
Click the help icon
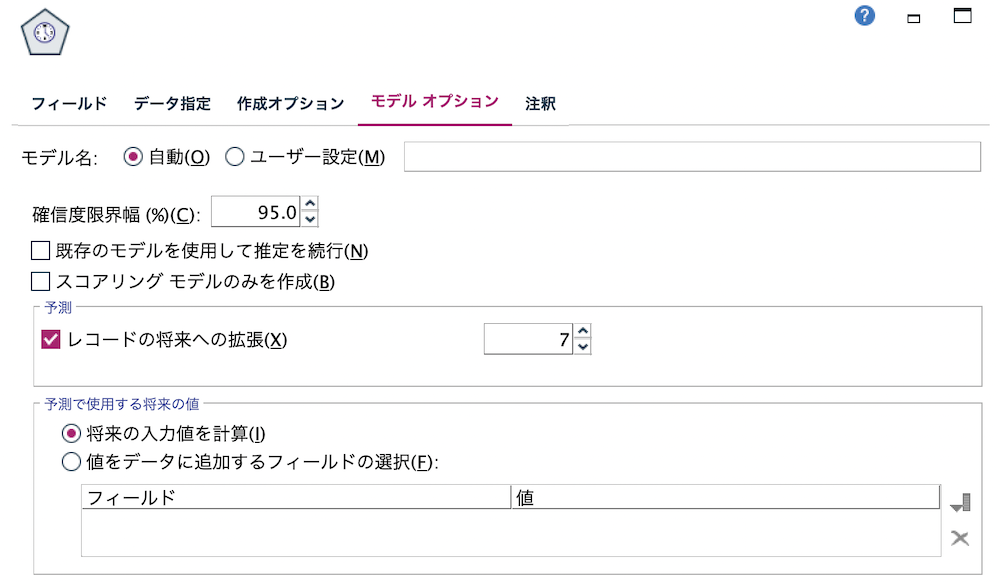[863, 15]
